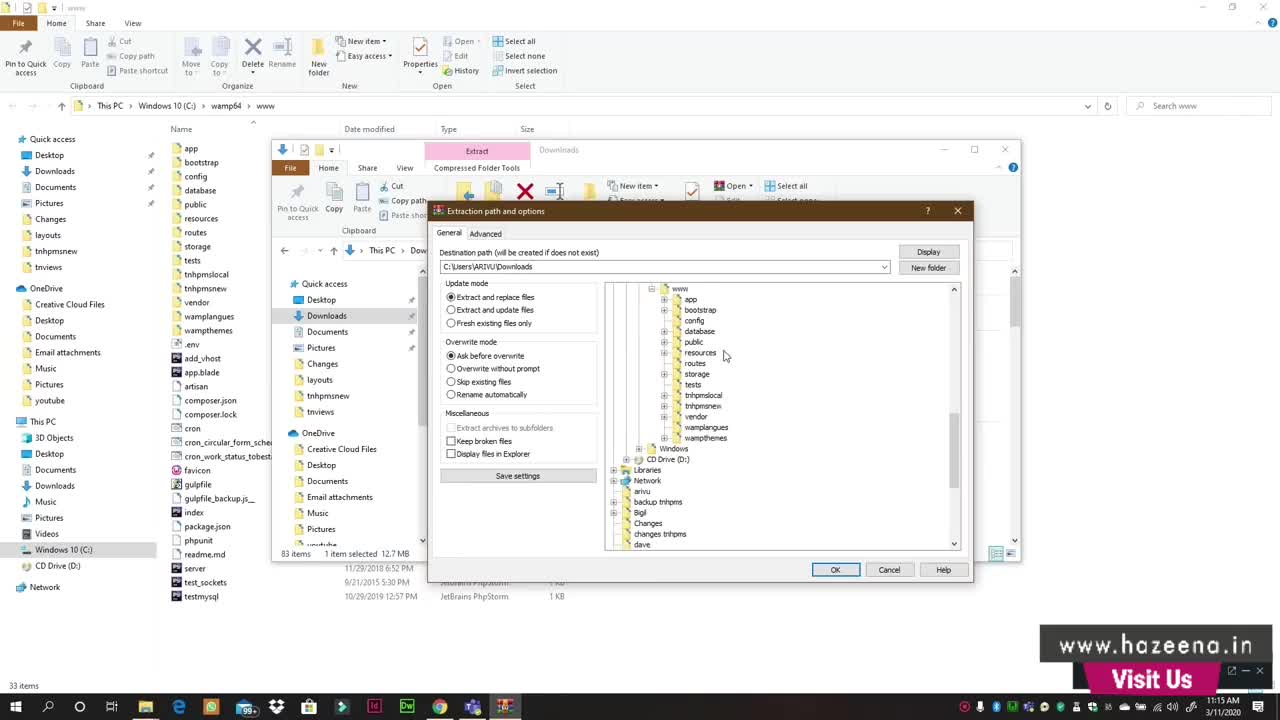Screen dimensions: 1280x720
Task: Confirm extraction with OK button
Action: pyautogui.click(x=835, y=570)
